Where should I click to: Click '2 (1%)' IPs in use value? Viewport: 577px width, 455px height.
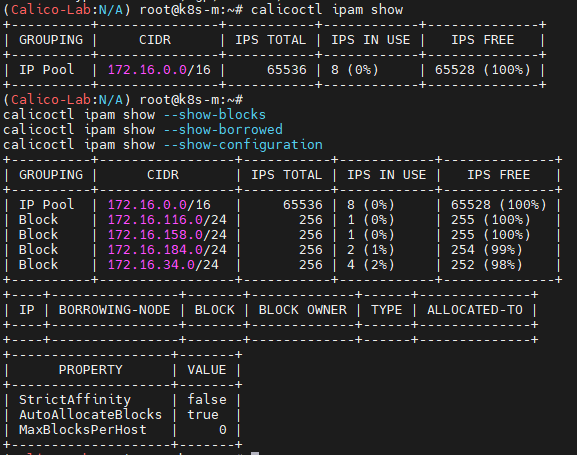tap(371, 250)
